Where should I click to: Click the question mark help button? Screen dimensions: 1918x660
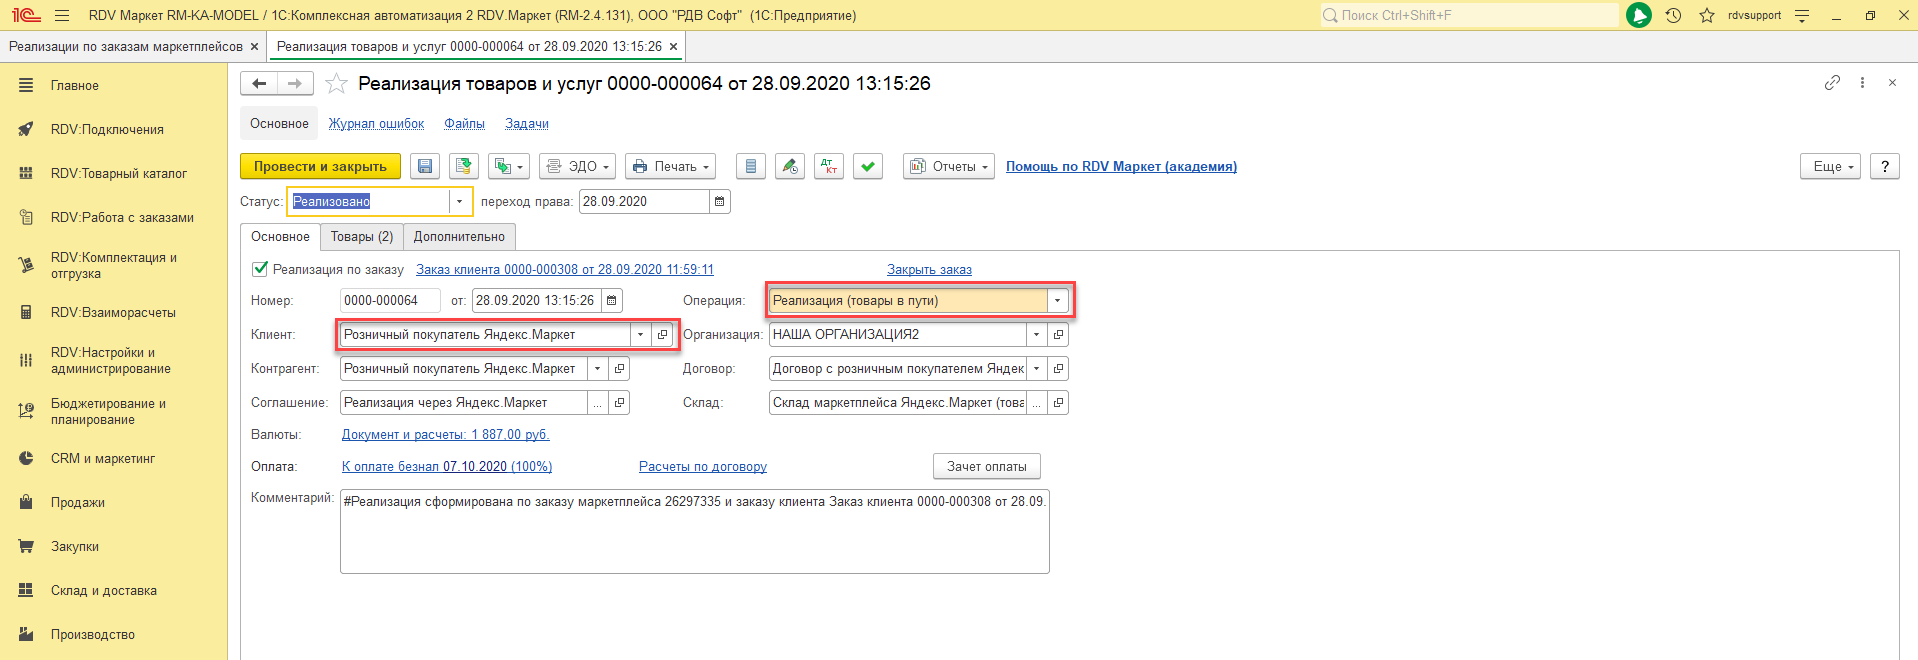[1885, 166]
